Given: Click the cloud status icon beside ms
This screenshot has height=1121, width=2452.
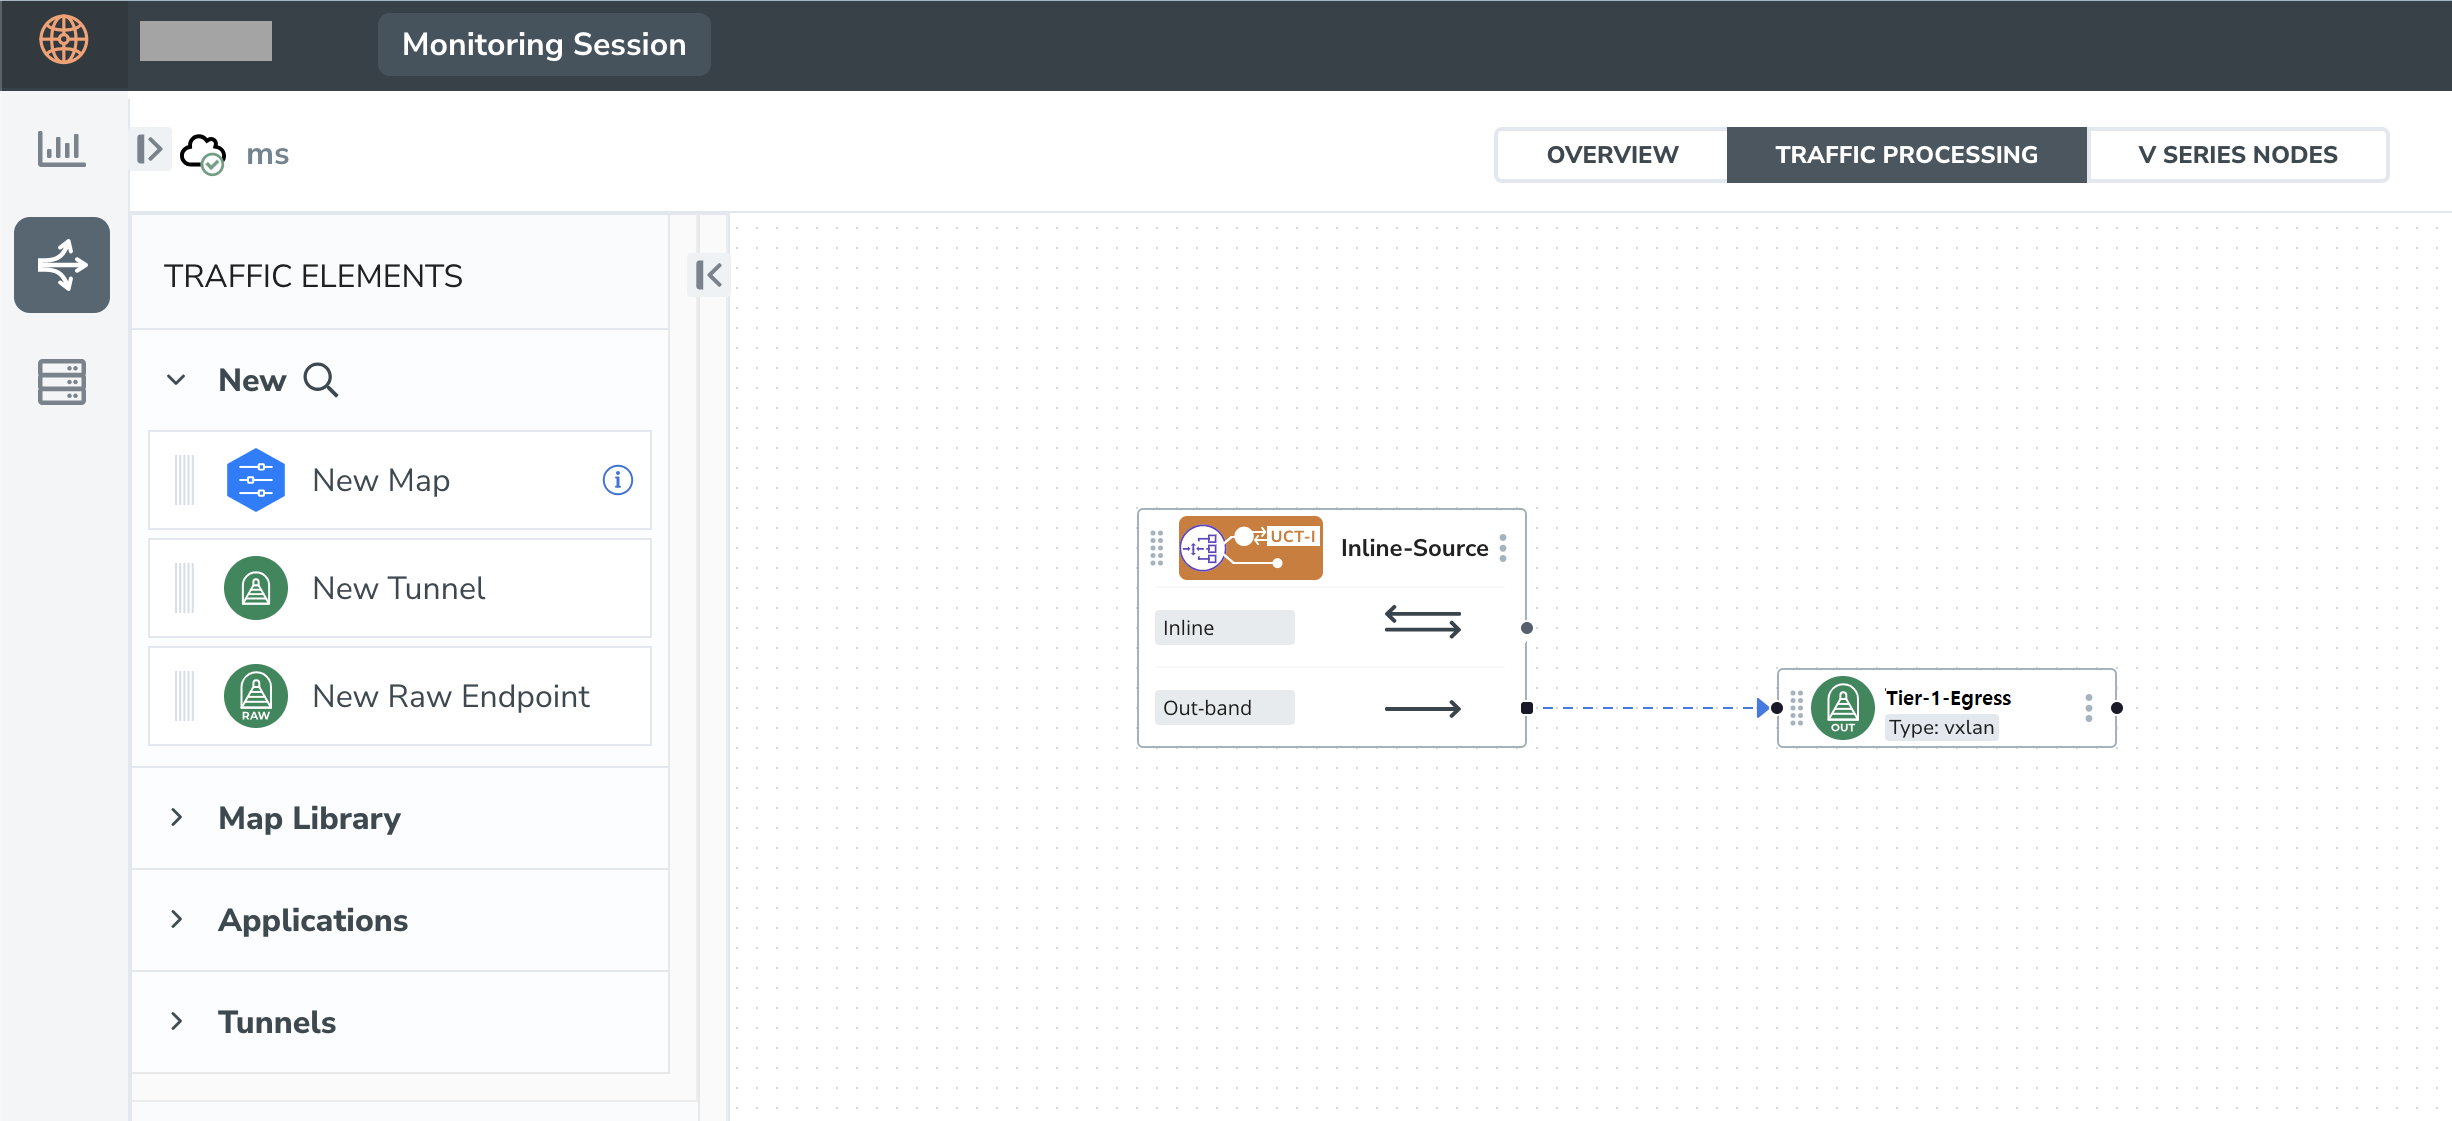Looking at the screenshot, I should click(203, 153).
